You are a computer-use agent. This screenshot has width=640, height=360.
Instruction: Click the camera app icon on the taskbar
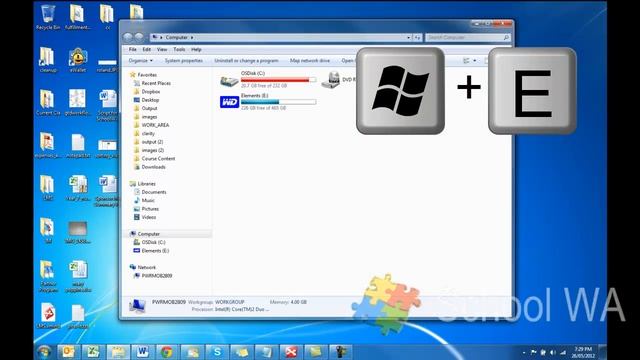coord(340,352)
